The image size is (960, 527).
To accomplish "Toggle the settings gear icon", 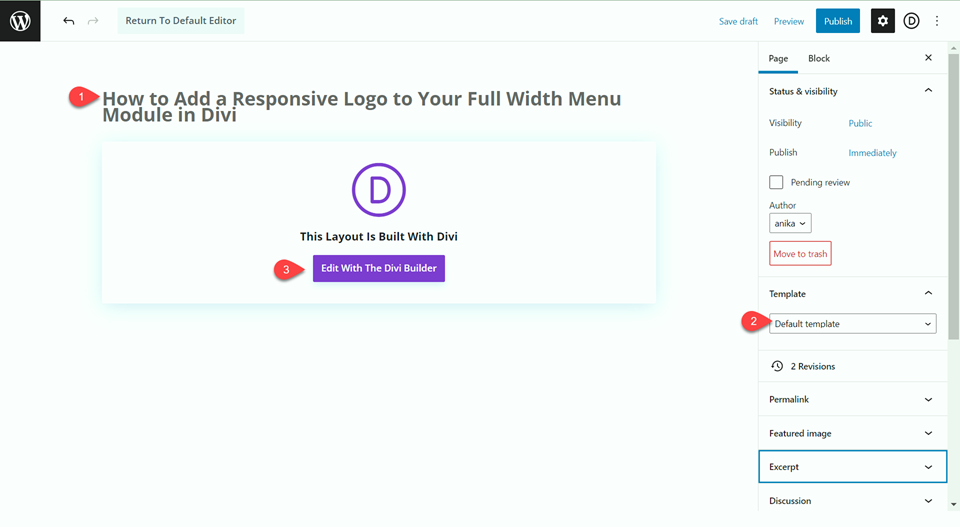I will pos(882,21).
